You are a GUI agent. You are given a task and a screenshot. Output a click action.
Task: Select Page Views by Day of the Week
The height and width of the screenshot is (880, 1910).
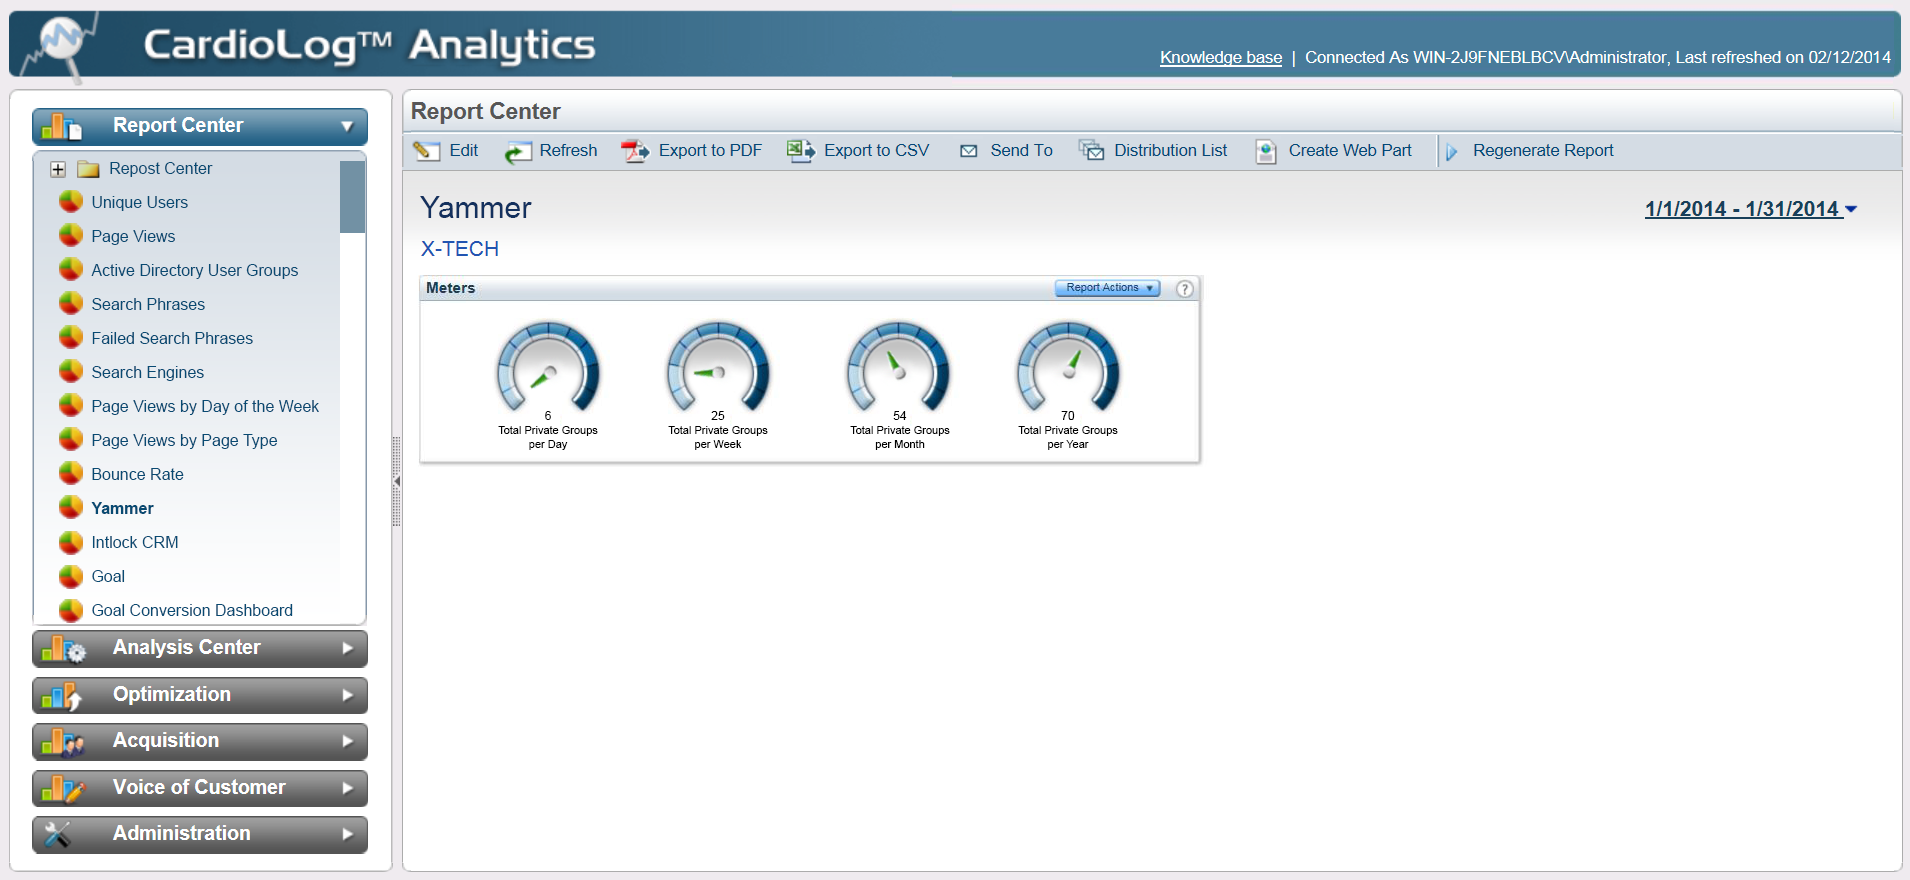click(x=205, y=406)
